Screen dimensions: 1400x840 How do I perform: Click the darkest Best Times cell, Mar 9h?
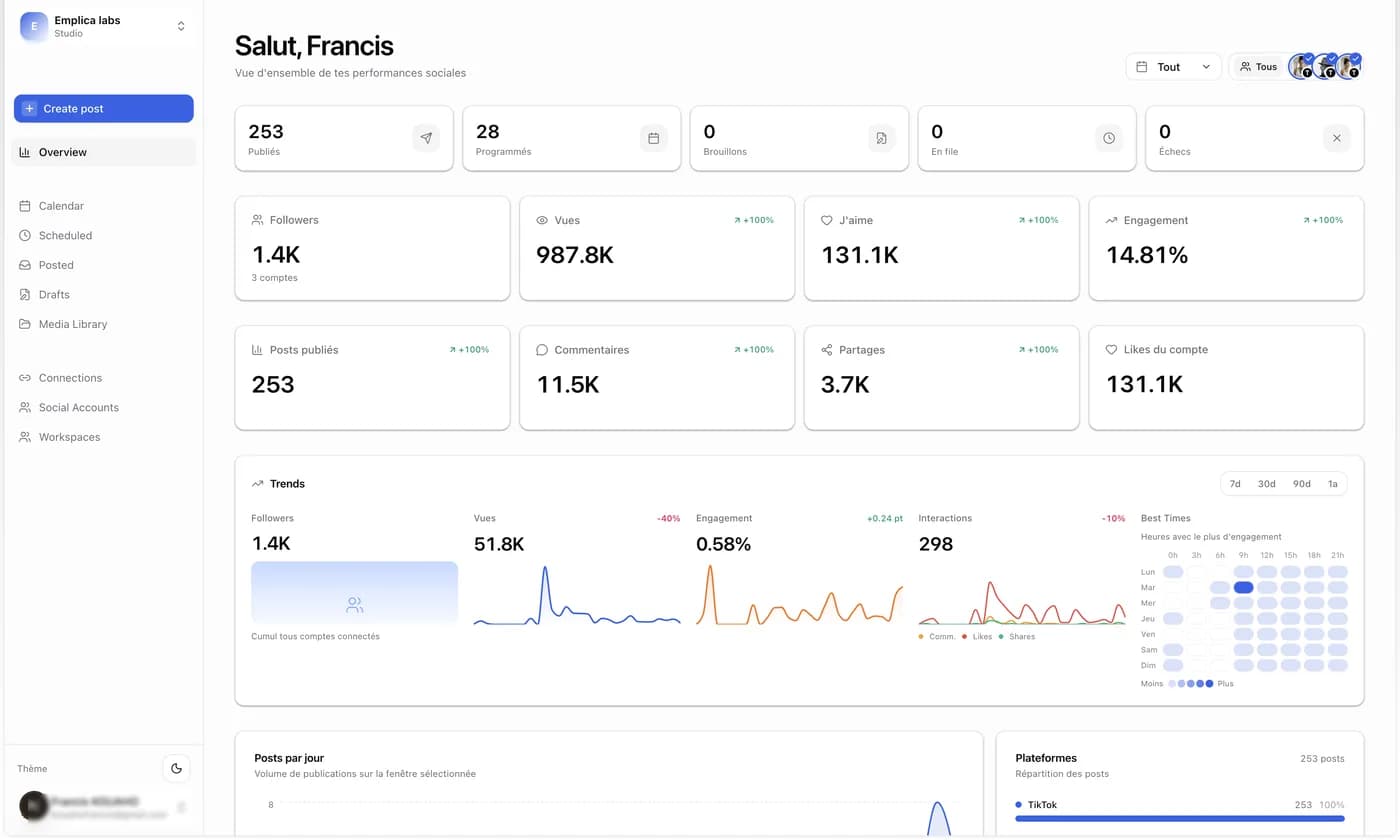(1243, 588)
